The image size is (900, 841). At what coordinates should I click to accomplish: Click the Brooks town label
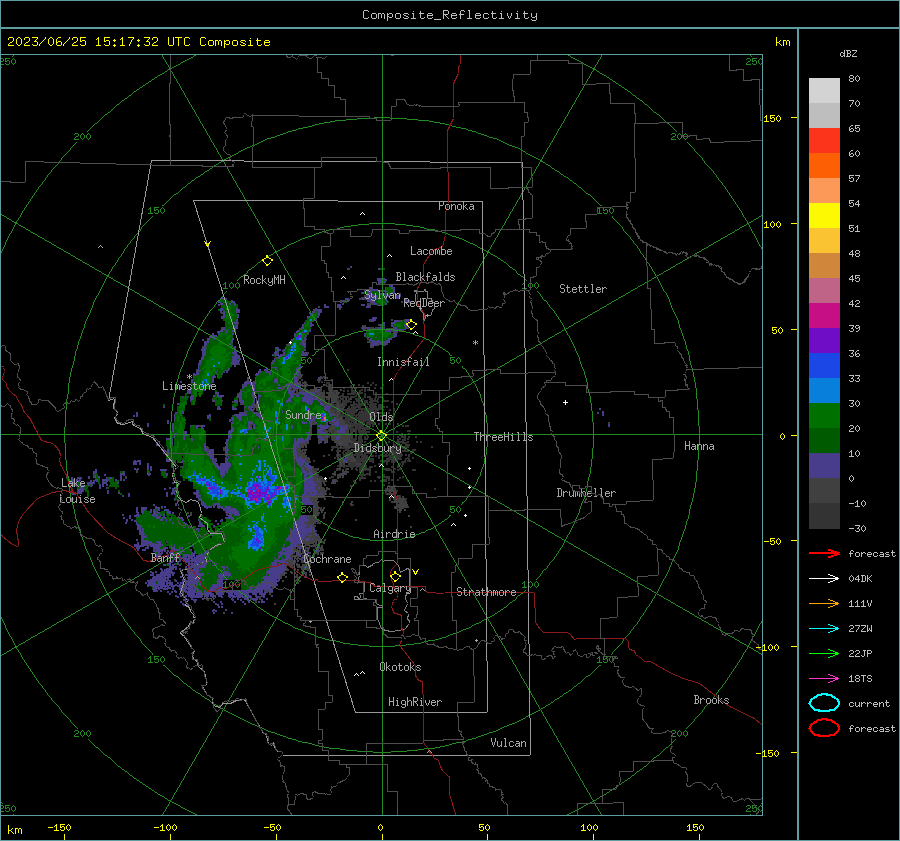711,700
